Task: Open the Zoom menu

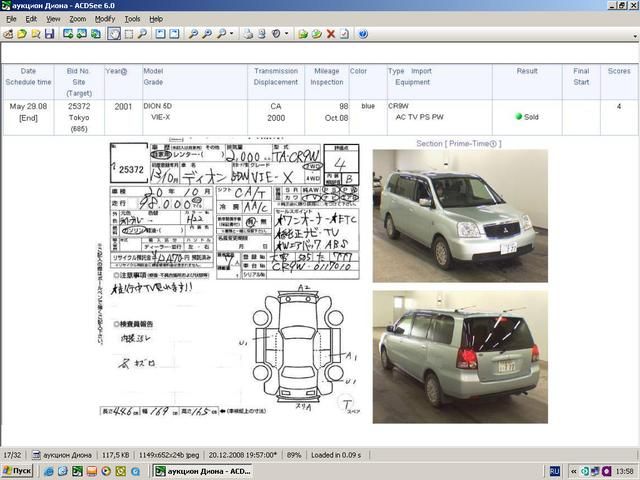Action: [x=77, y=19]
